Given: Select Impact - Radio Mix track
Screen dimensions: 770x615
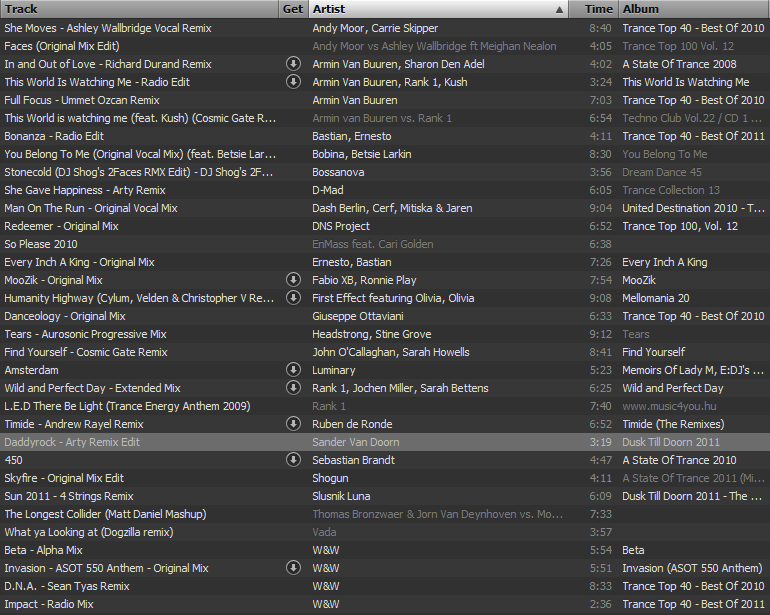Looking at the screenshot, I should (x=49, y=604).
